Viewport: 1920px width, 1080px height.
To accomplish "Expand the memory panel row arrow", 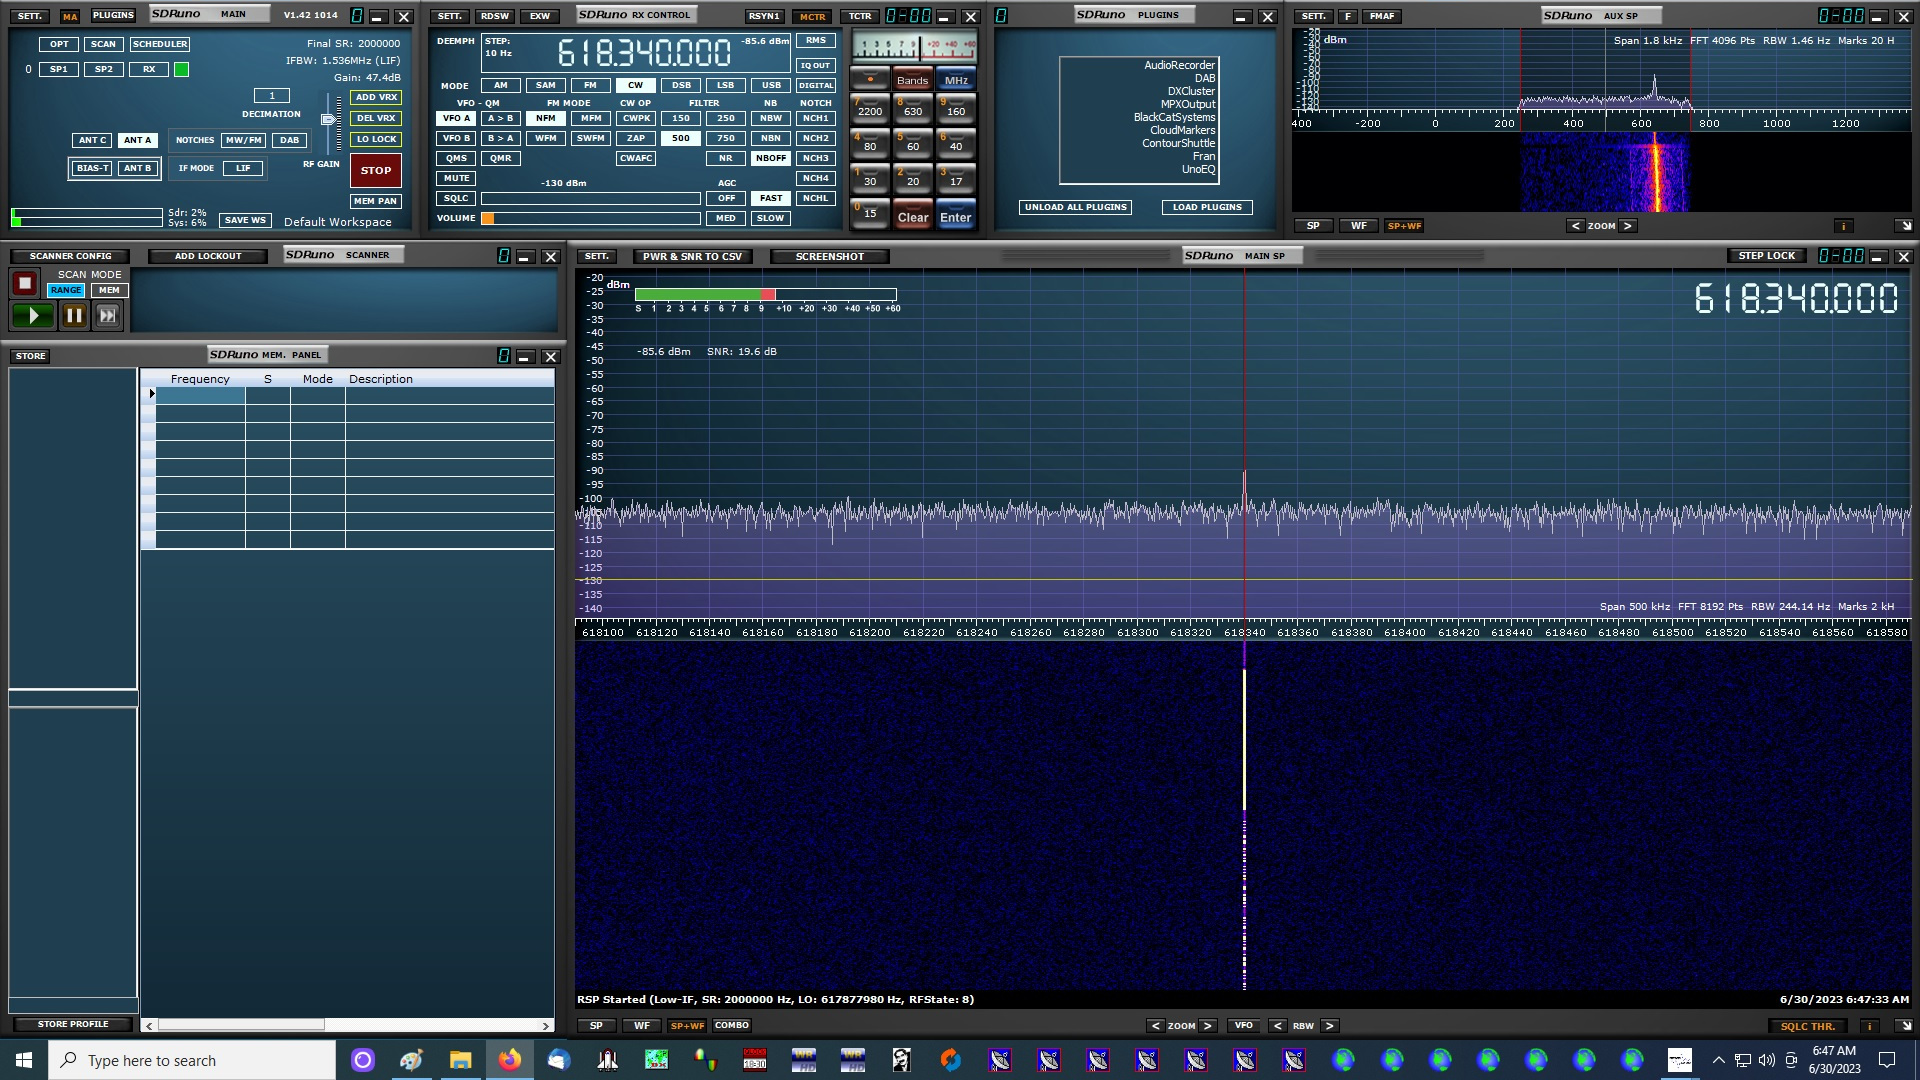I will click(x=151, y=394).
